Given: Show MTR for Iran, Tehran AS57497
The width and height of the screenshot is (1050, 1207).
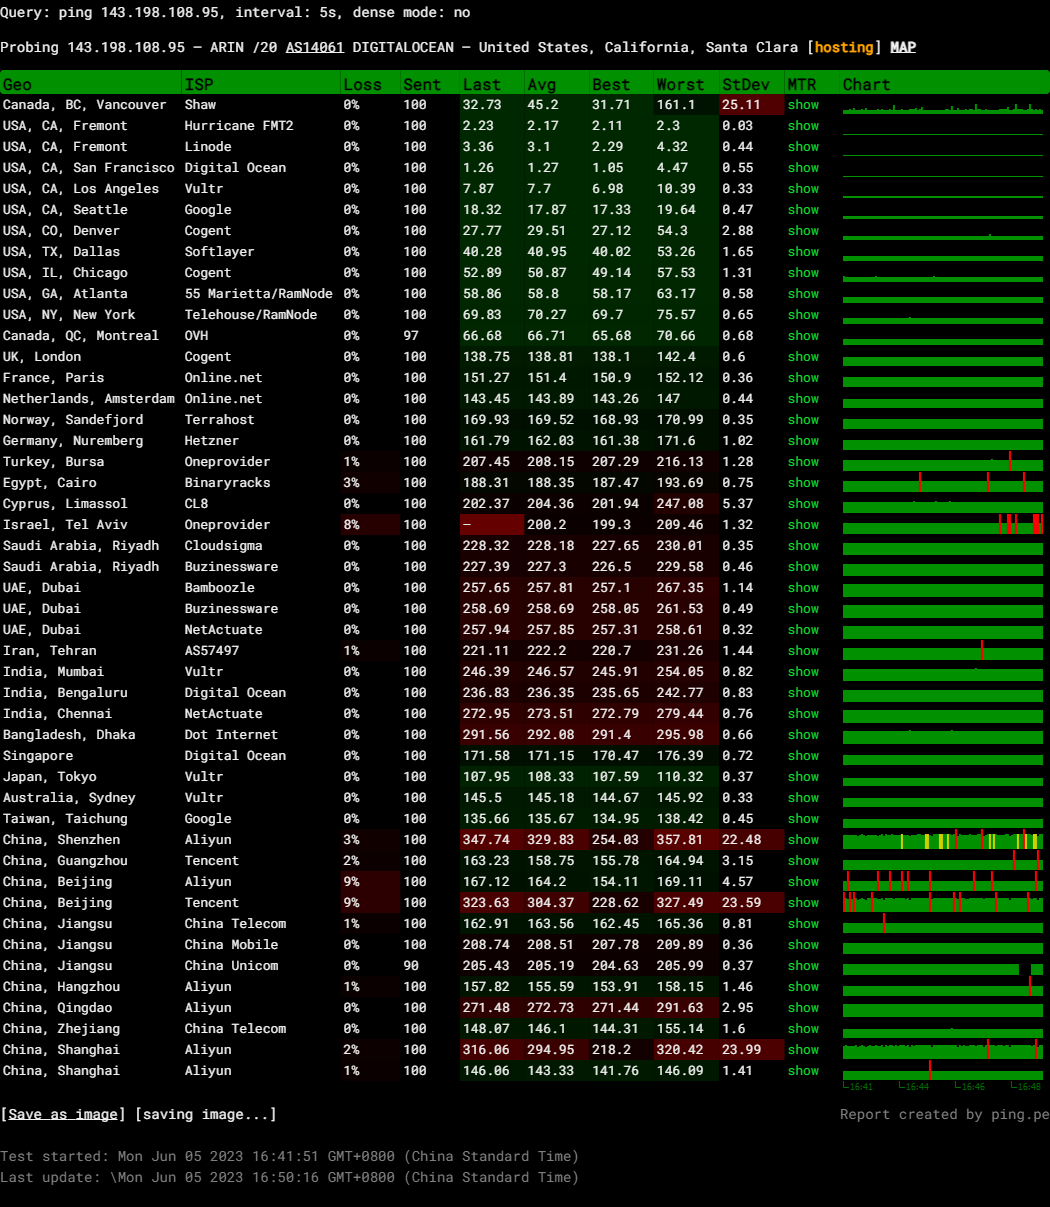Looking at the screenshot, I should [x=803, y=650].
